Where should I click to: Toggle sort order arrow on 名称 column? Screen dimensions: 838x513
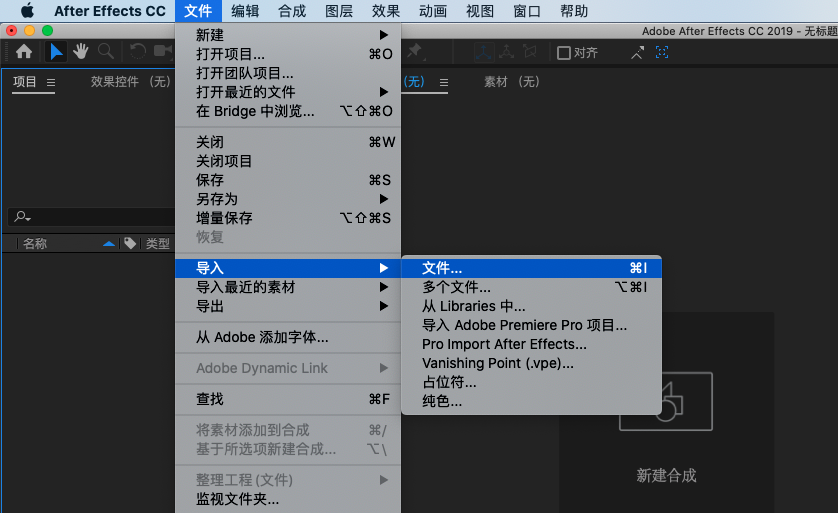pyautogui.click(x=108, y=244)
